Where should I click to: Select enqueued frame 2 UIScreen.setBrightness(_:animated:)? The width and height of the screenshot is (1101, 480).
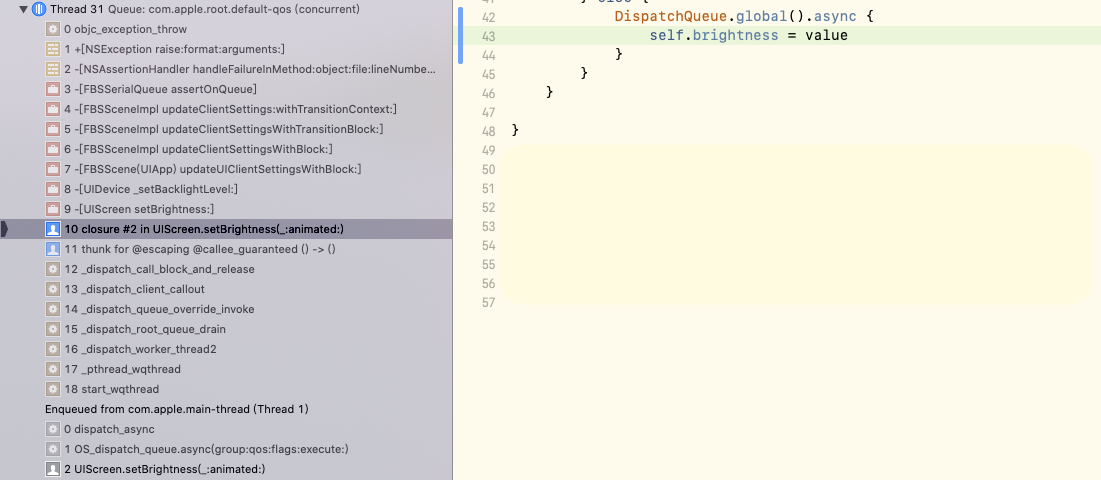pyautogui.click(x=226, y=469)
